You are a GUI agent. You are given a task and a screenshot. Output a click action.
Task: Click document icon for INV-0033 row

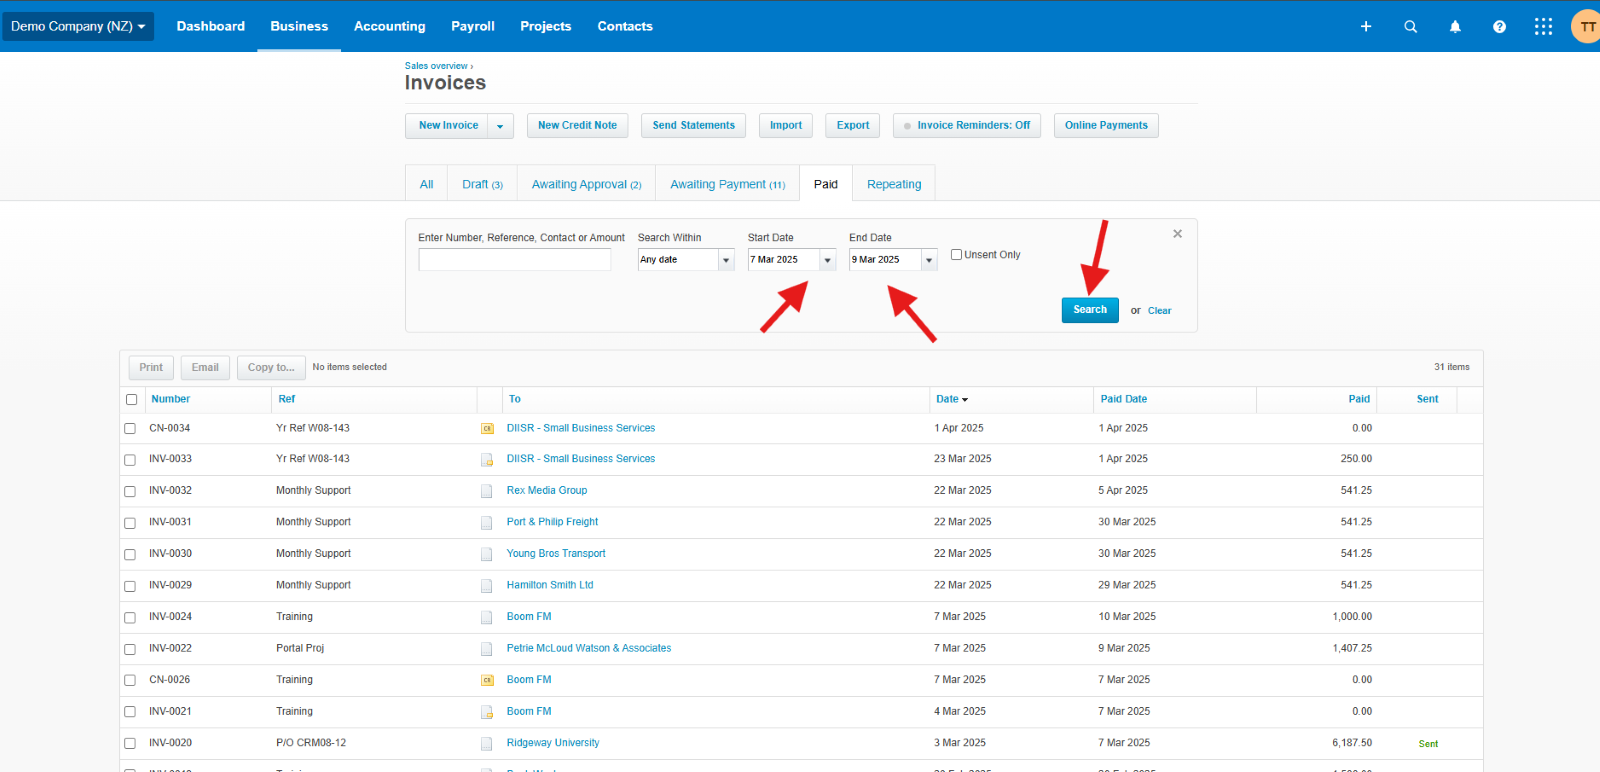(x=487, y=460)
